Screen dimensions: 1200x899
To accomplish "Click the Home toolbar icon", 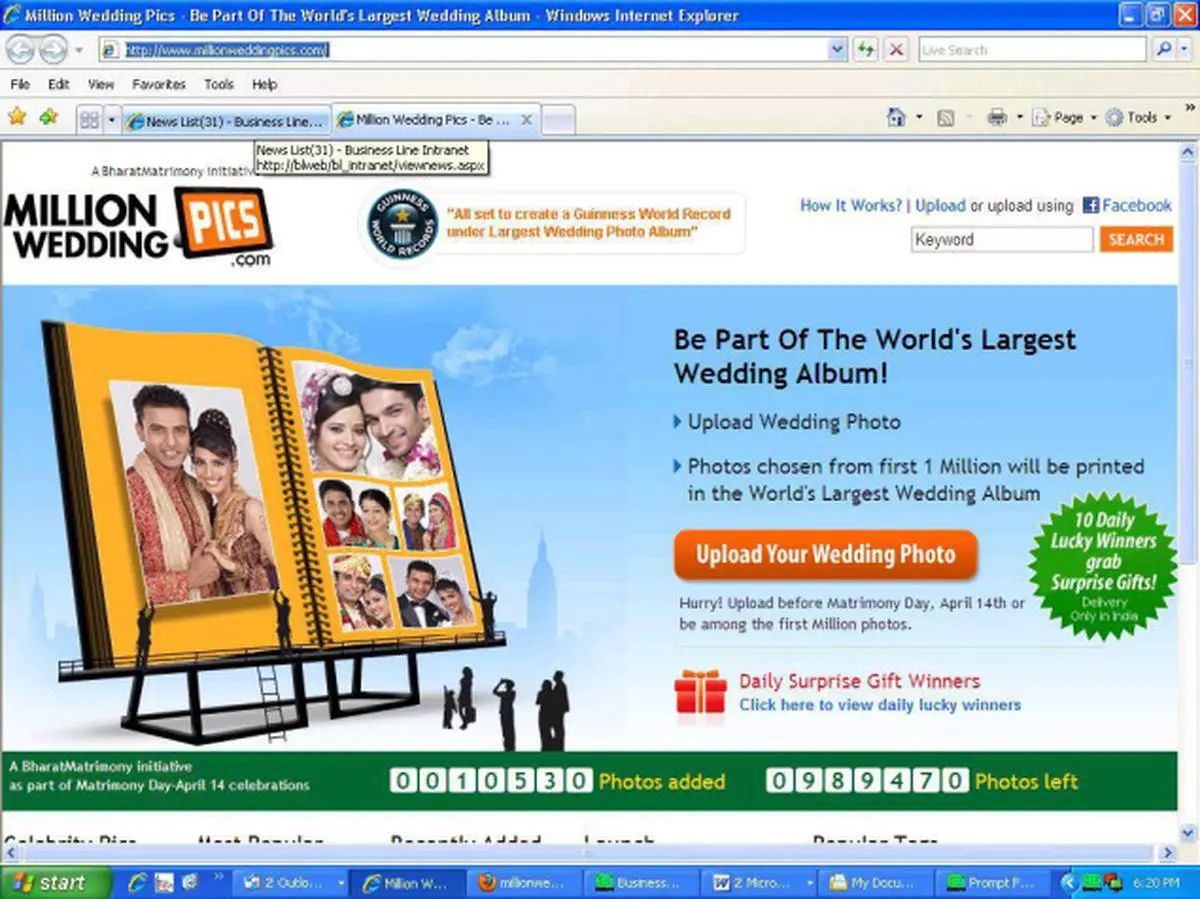I will [x=896, y=118].
